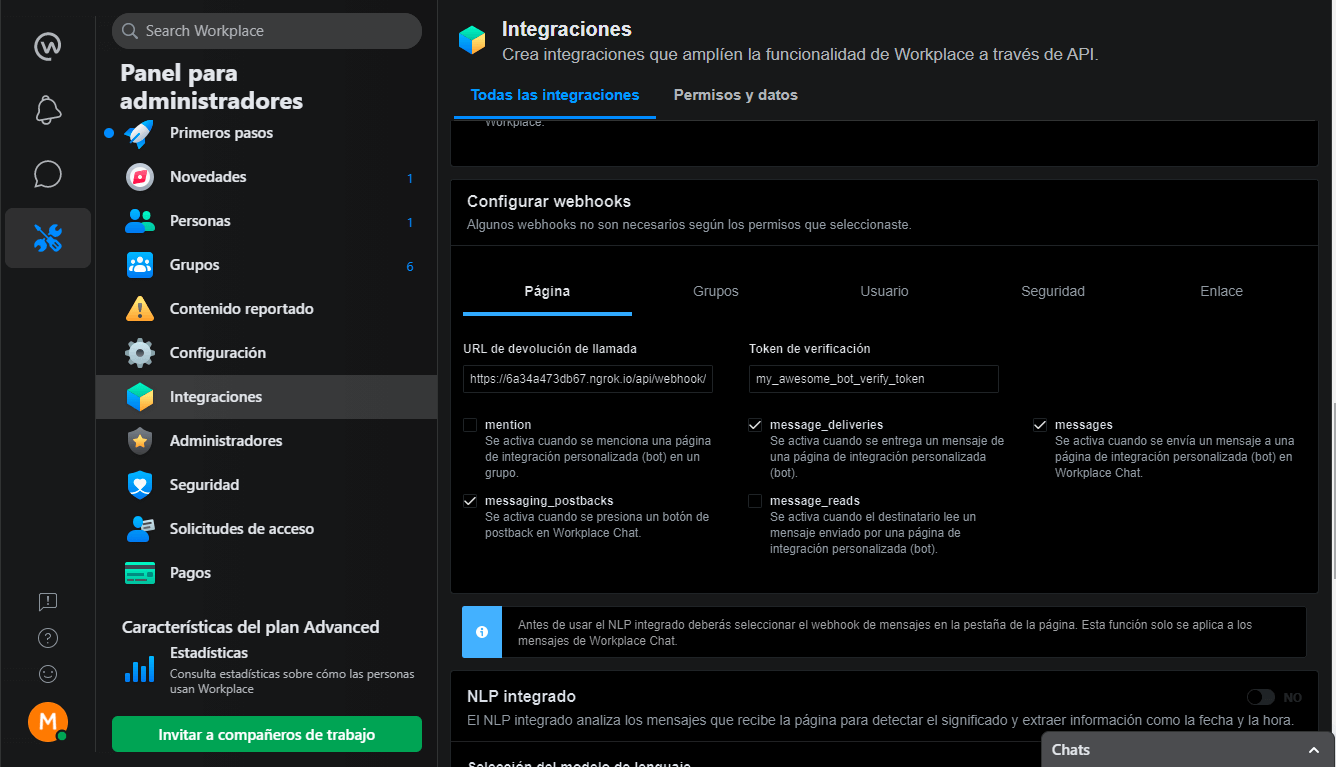Uncheck the messages webhook checkbox
The height and width of the screenshot is (767, 1336).
(1040, 425)
